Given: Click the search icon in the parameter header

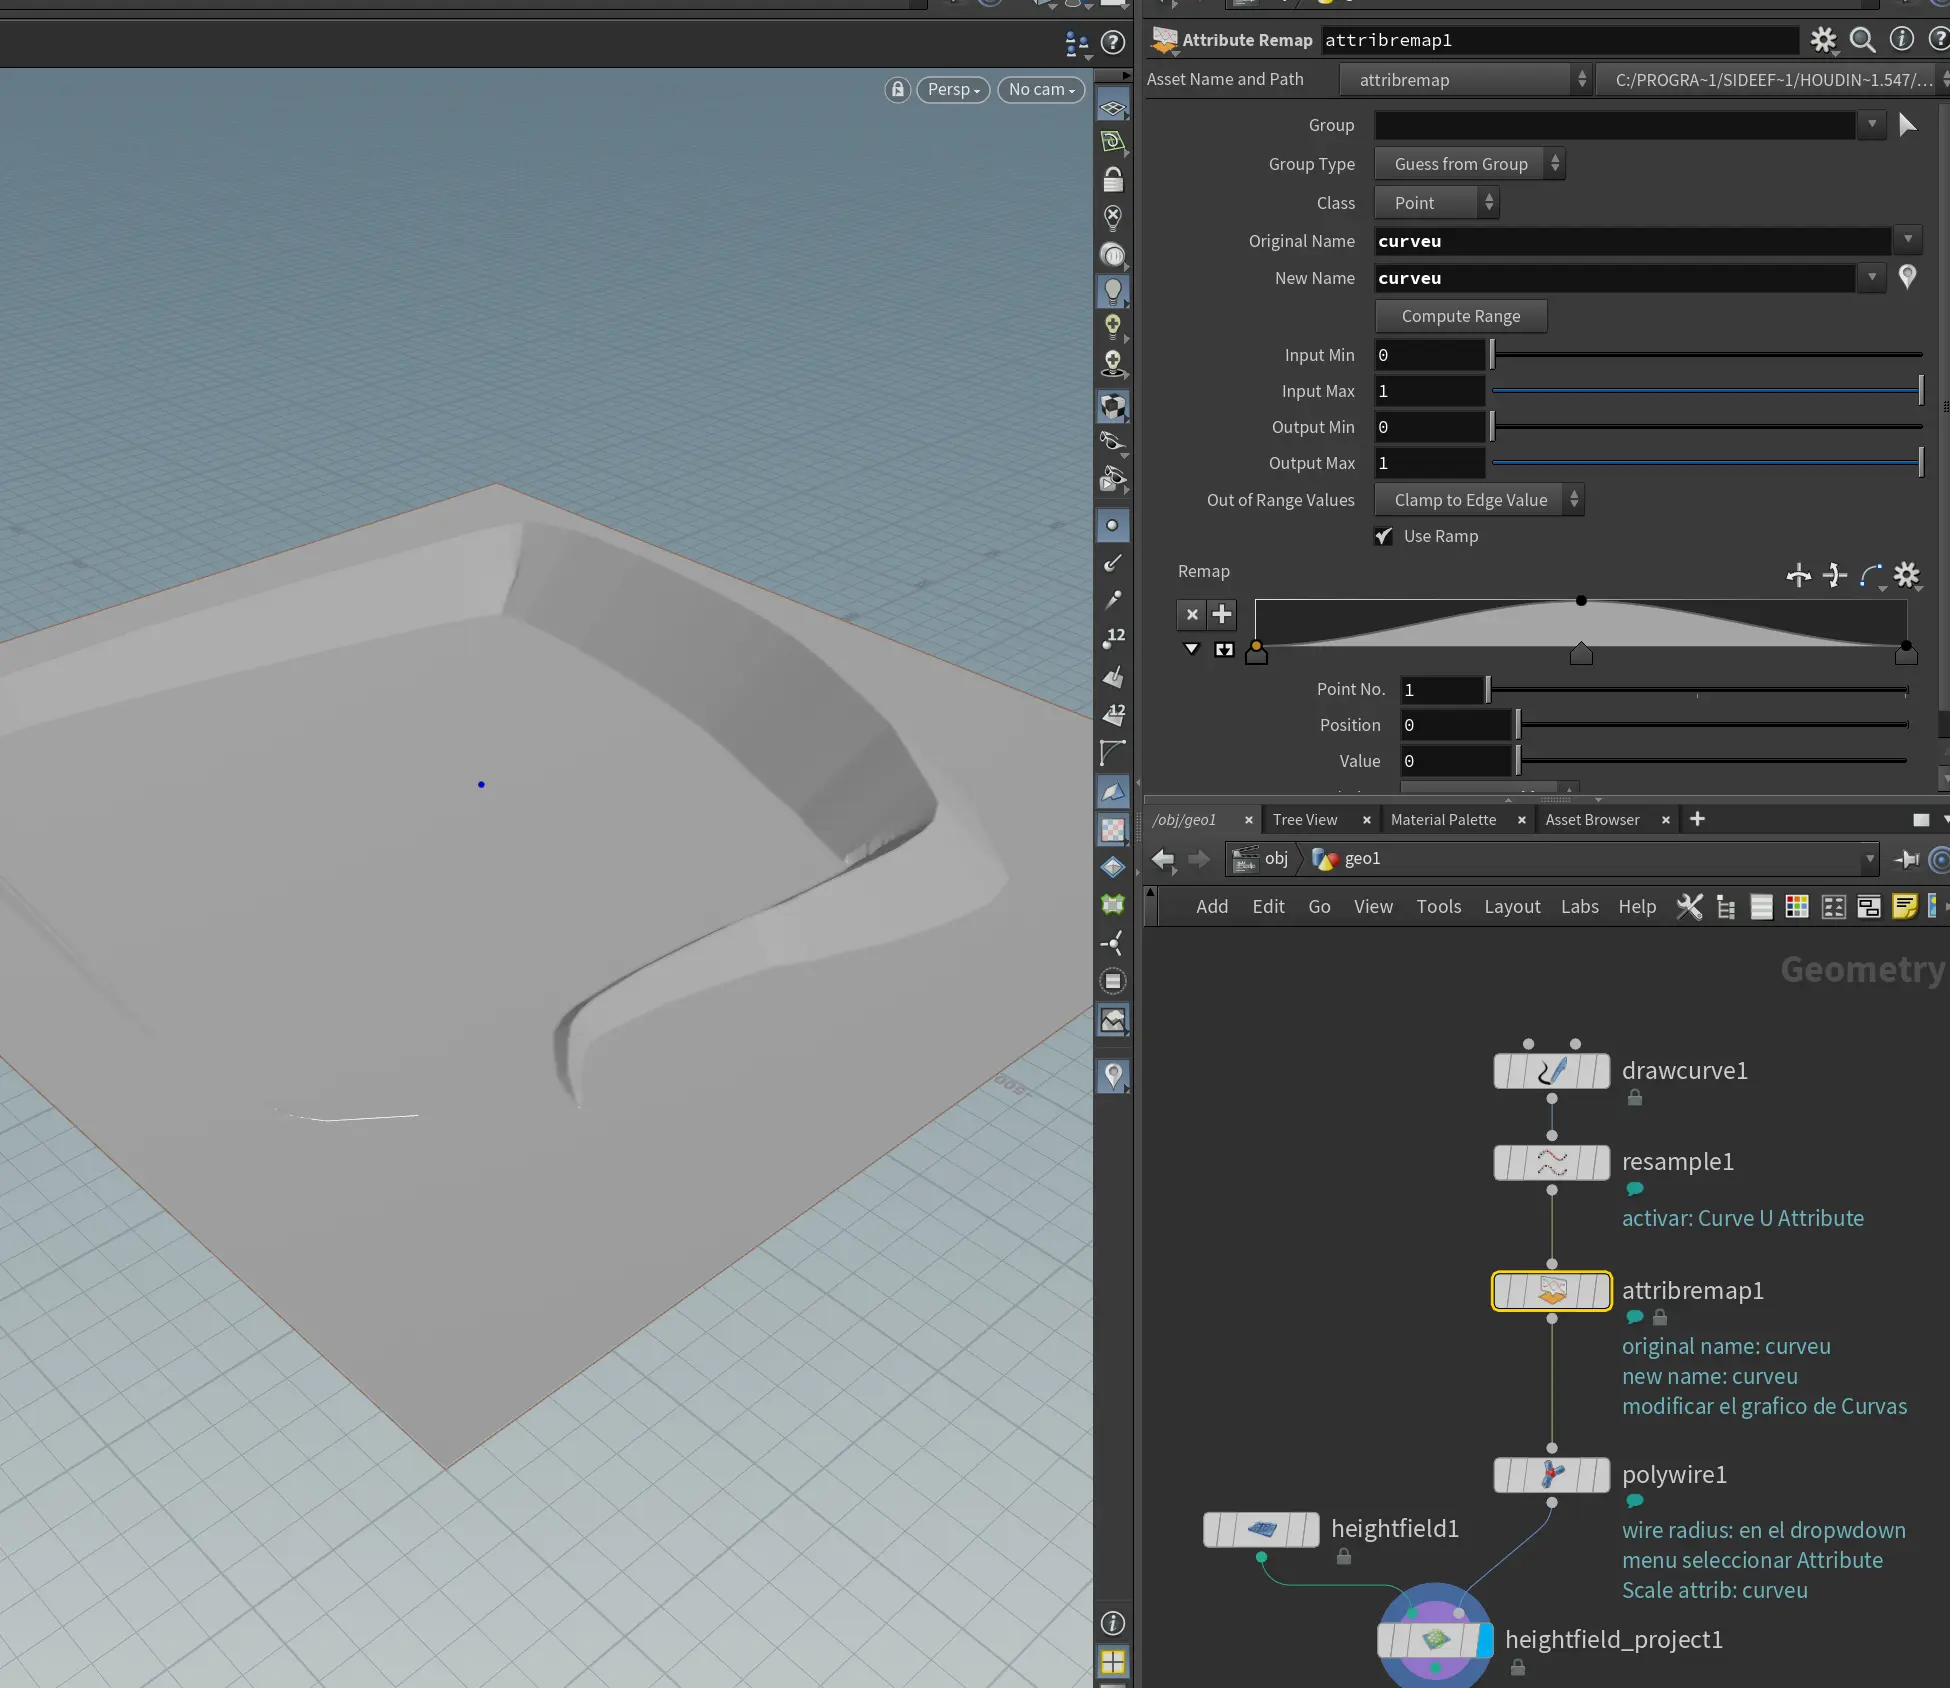Looking at the screenshot, I should [1862, 40].
